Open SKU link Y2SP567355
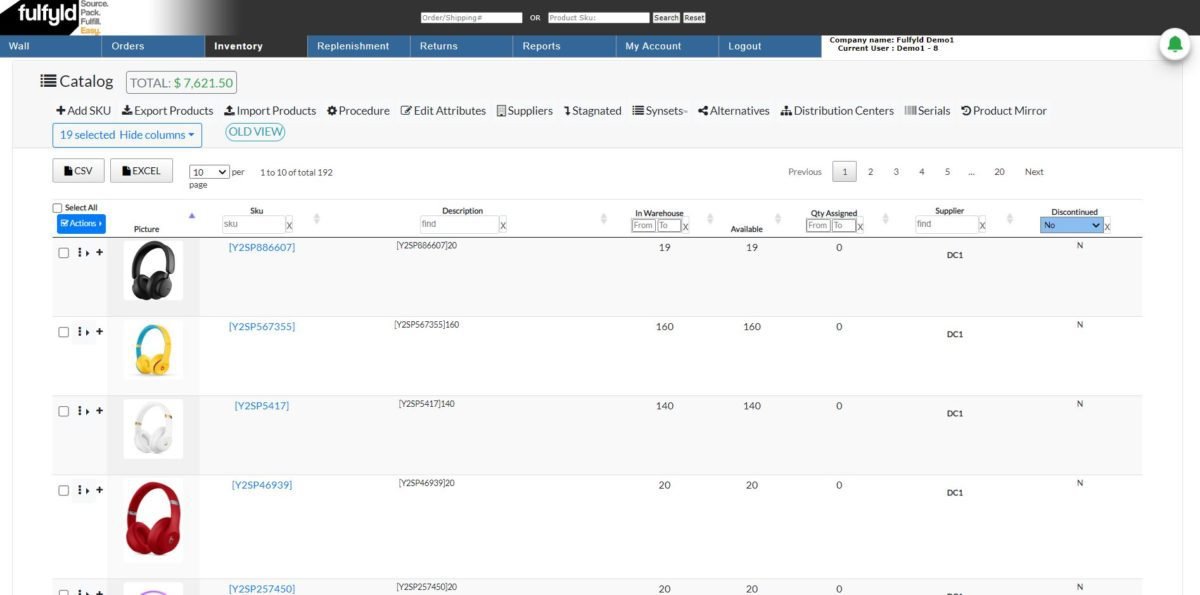The width and height of the screenshot is (1200, 595). [x=262, y=326]
